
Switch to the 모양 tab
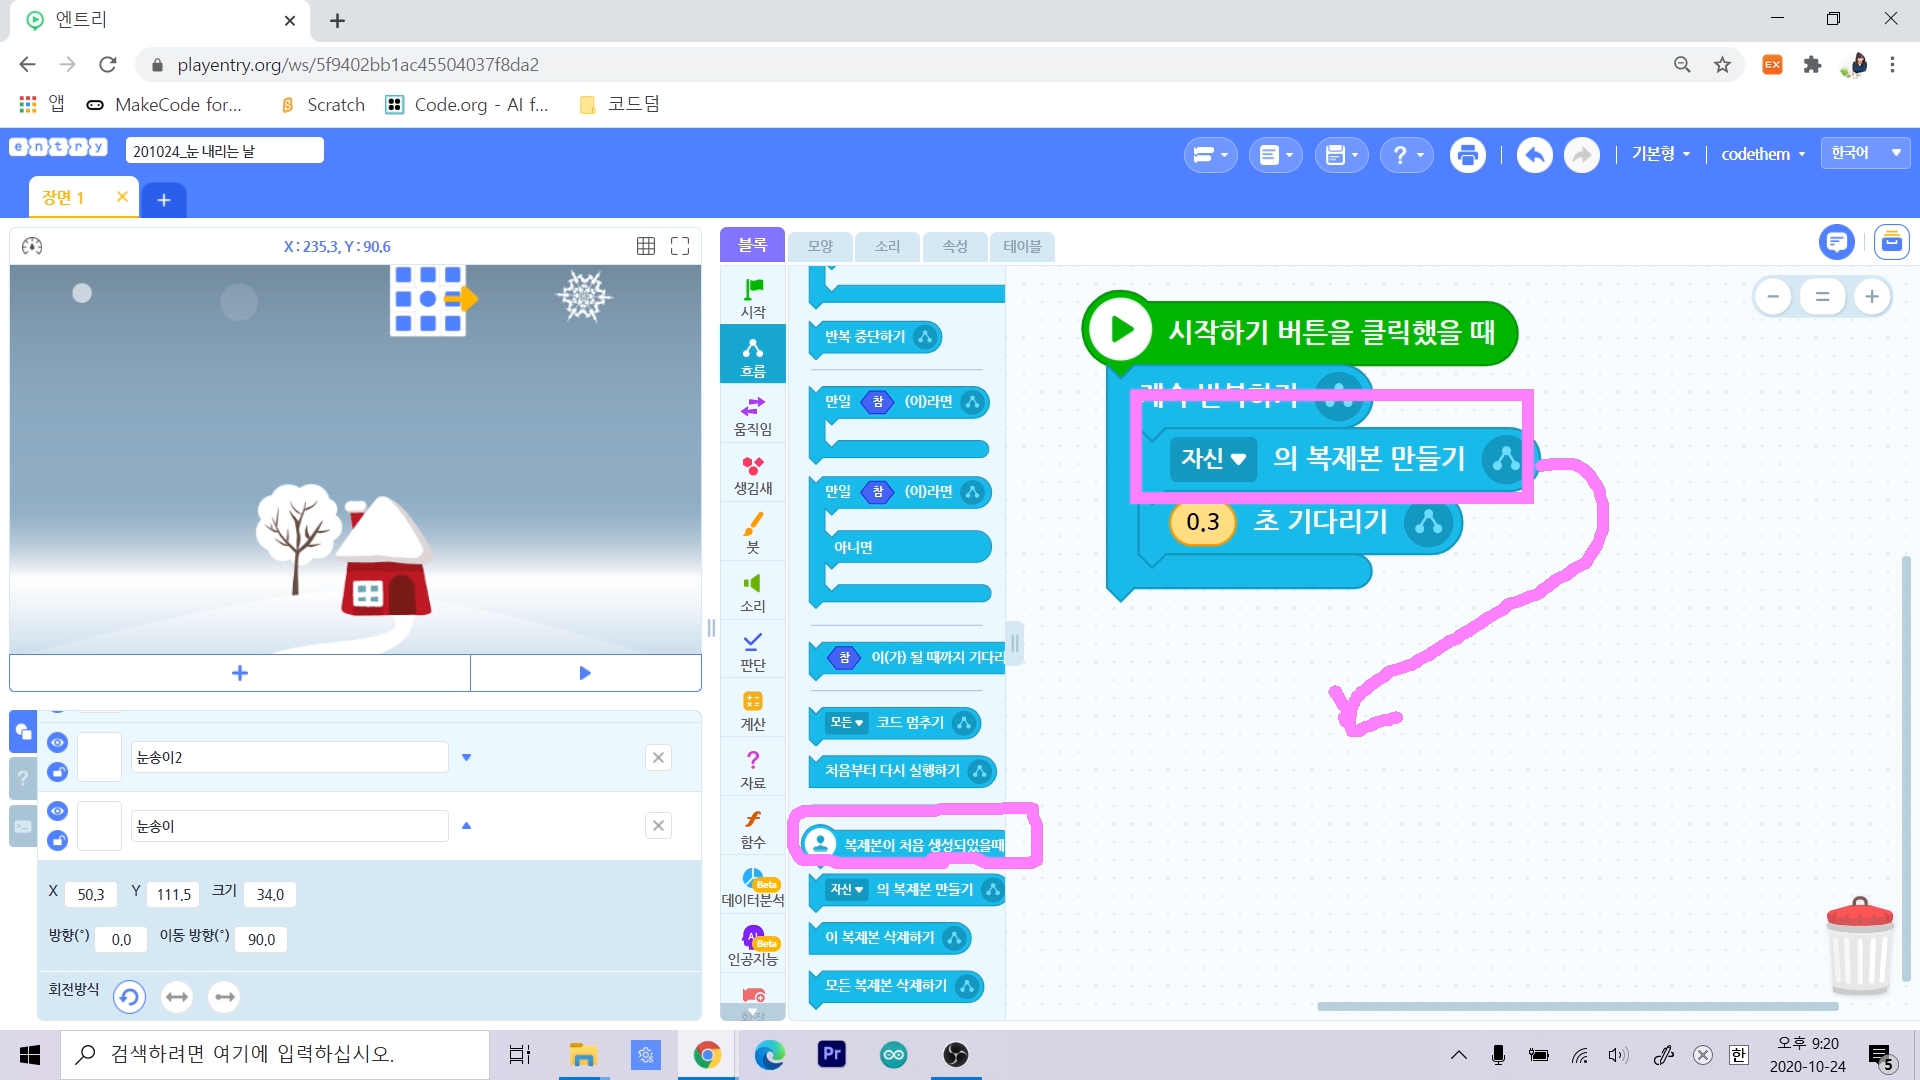pyautogui.click(x=820, y=246)
